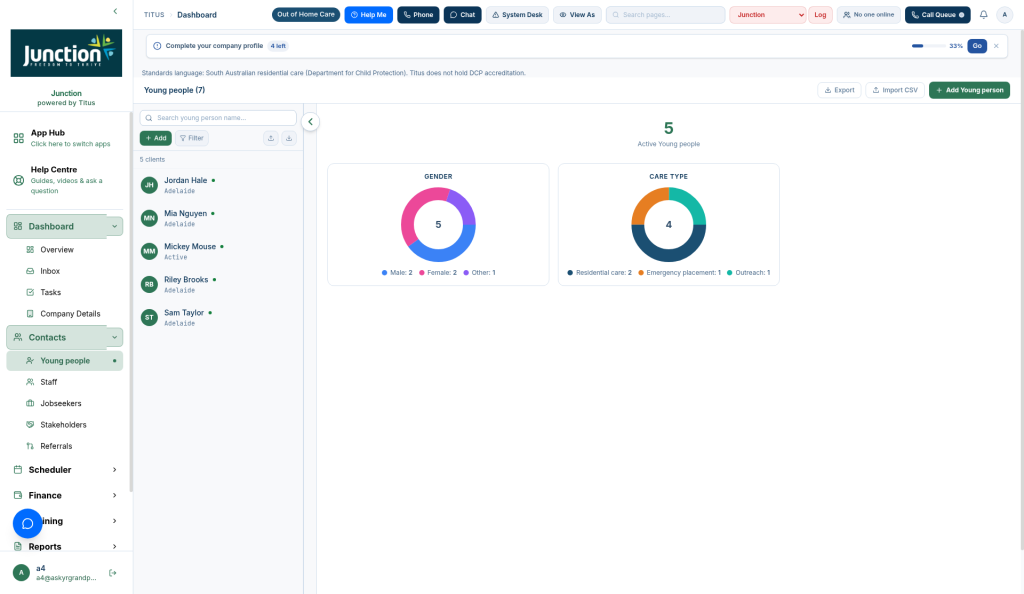Open the Junction company dropdown
The height and width of the screenshot is (594, 1024).
768,14
